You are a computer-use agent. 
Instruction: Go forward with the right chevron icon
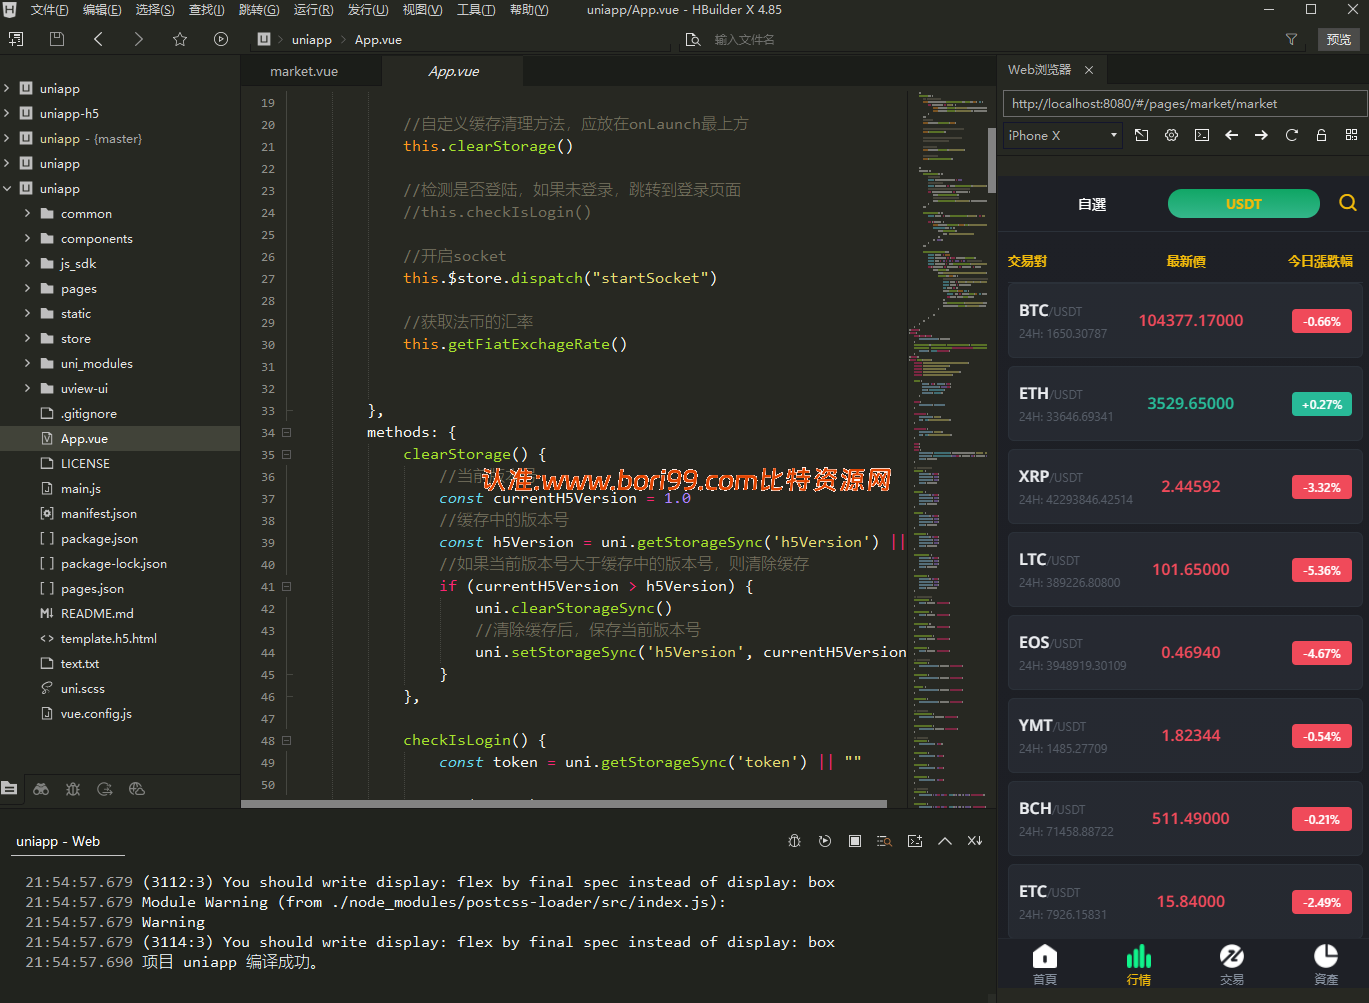(x=139, y=39)
